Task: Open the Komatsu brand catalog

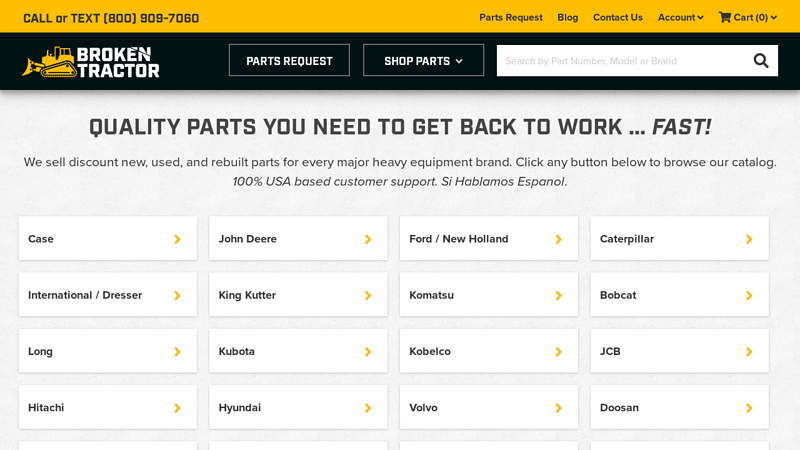Action: pos(488,296)
